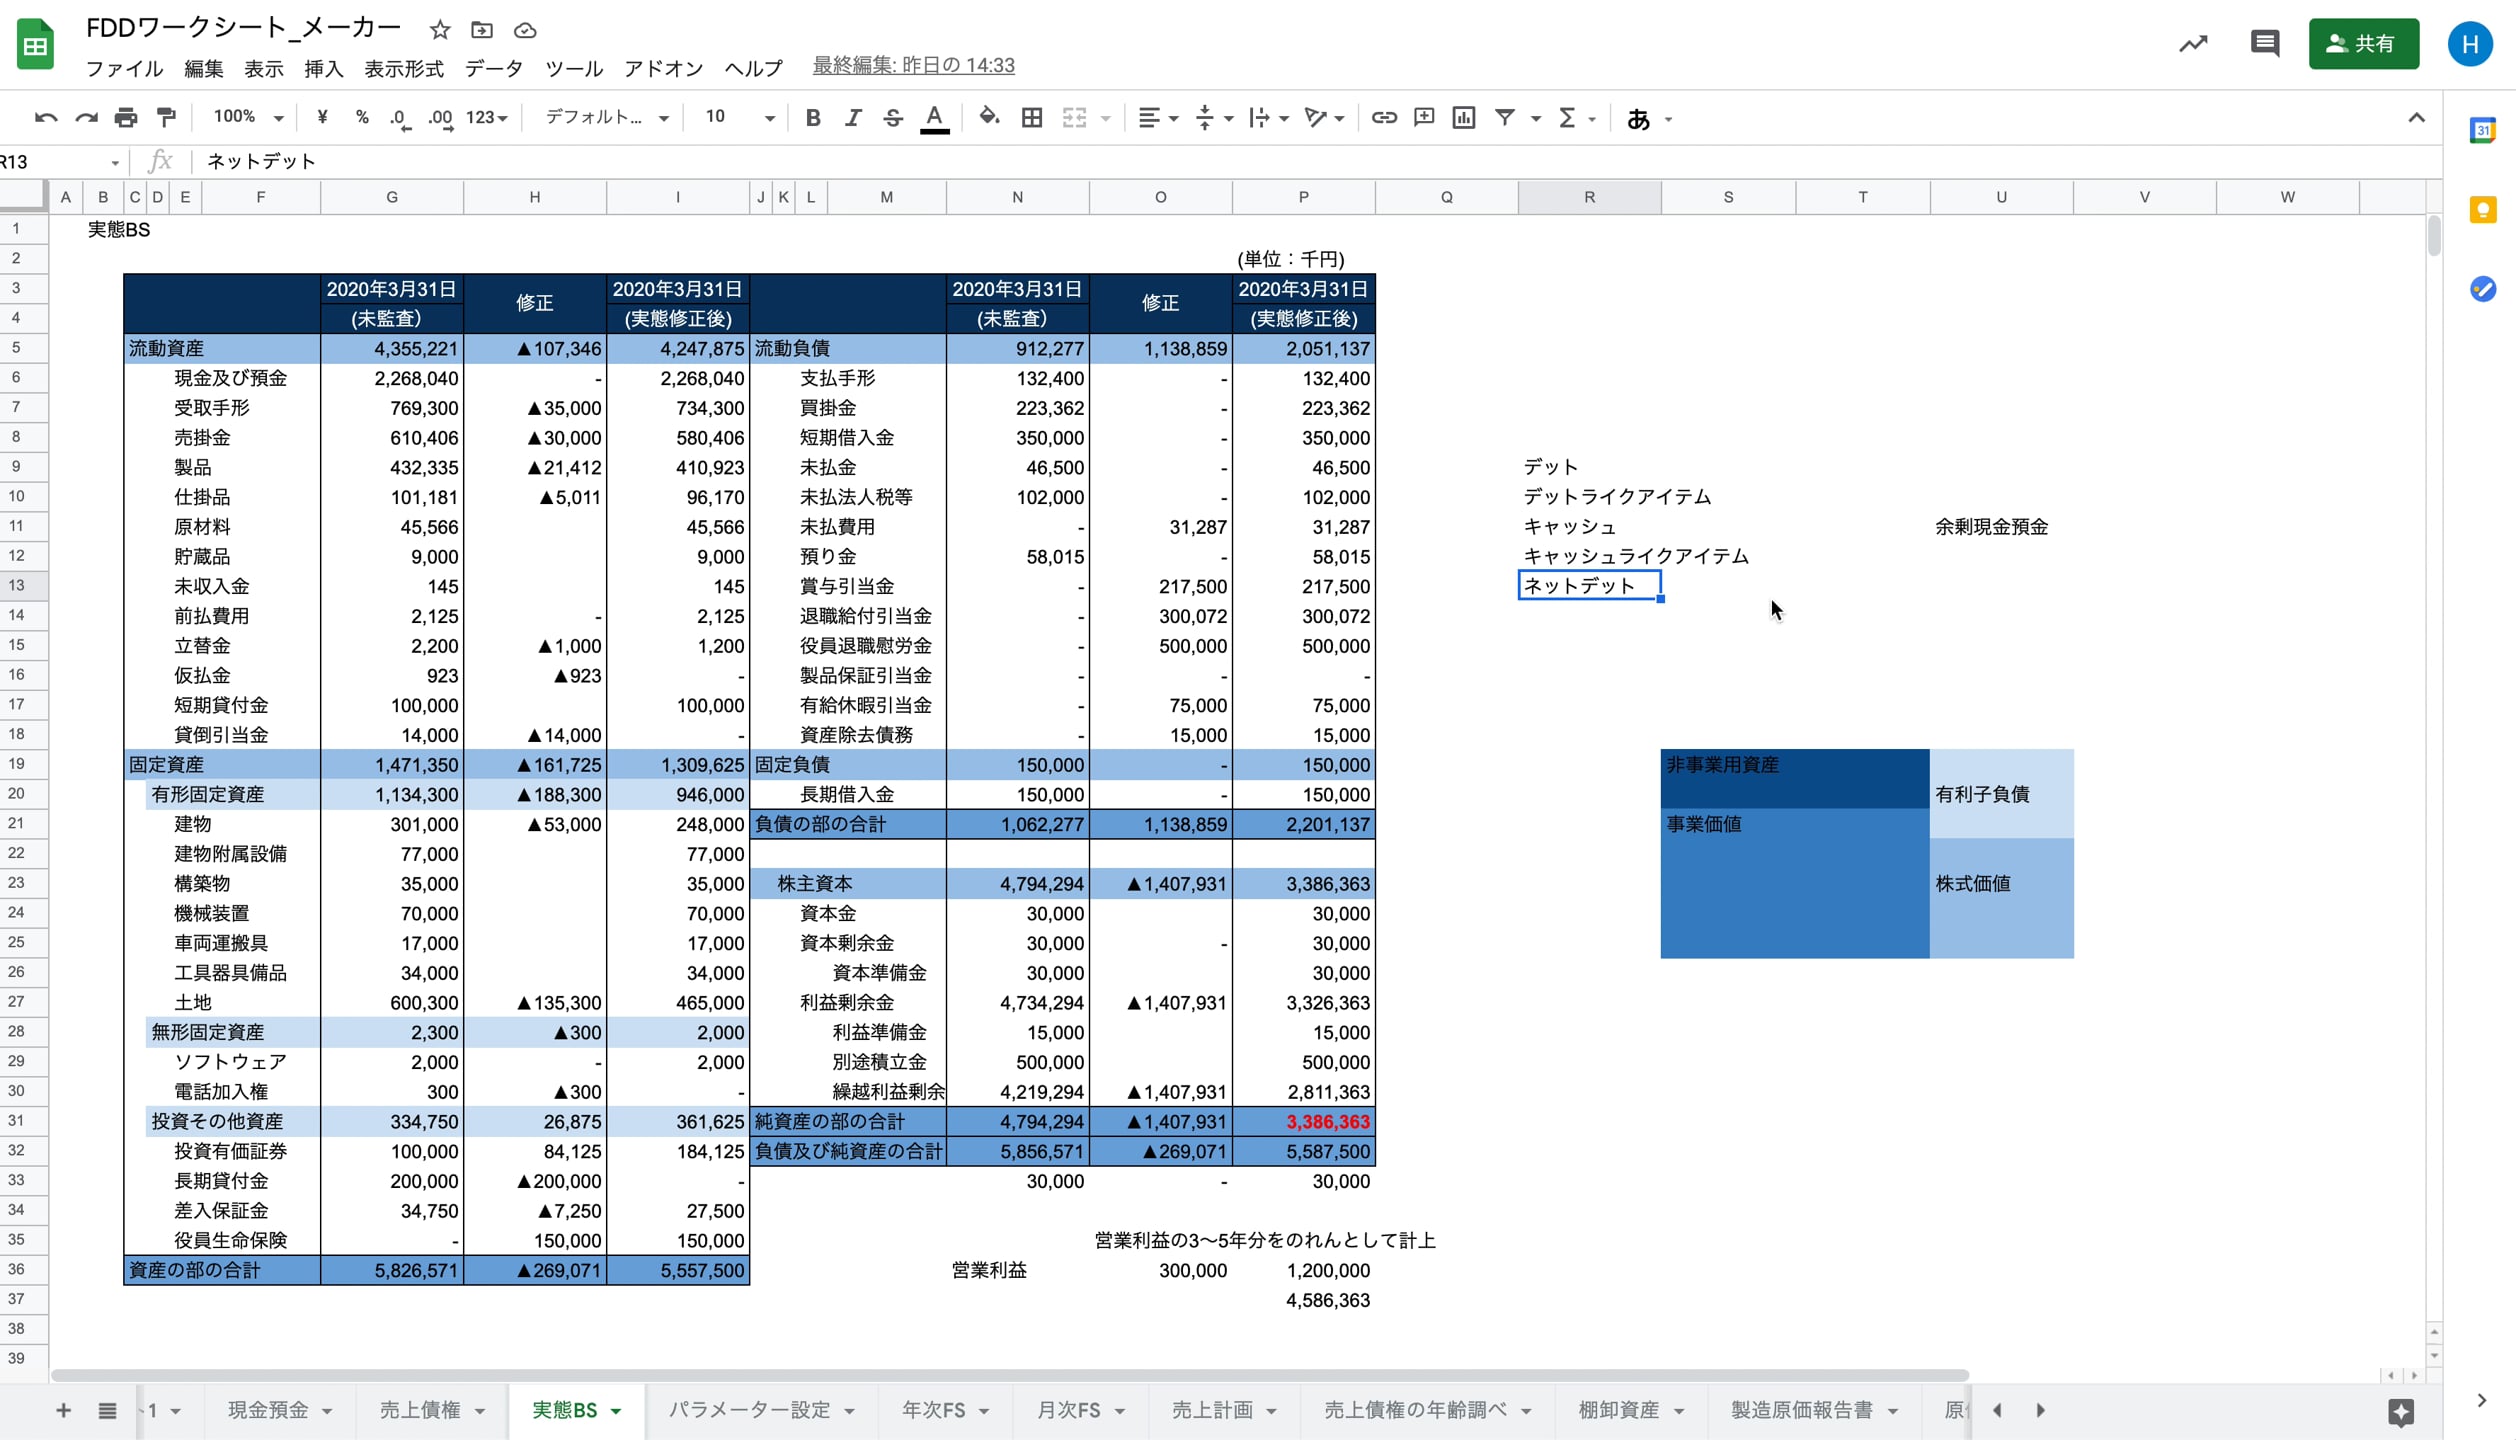
Task: Open the データ menu
Action: coord(493,68)
